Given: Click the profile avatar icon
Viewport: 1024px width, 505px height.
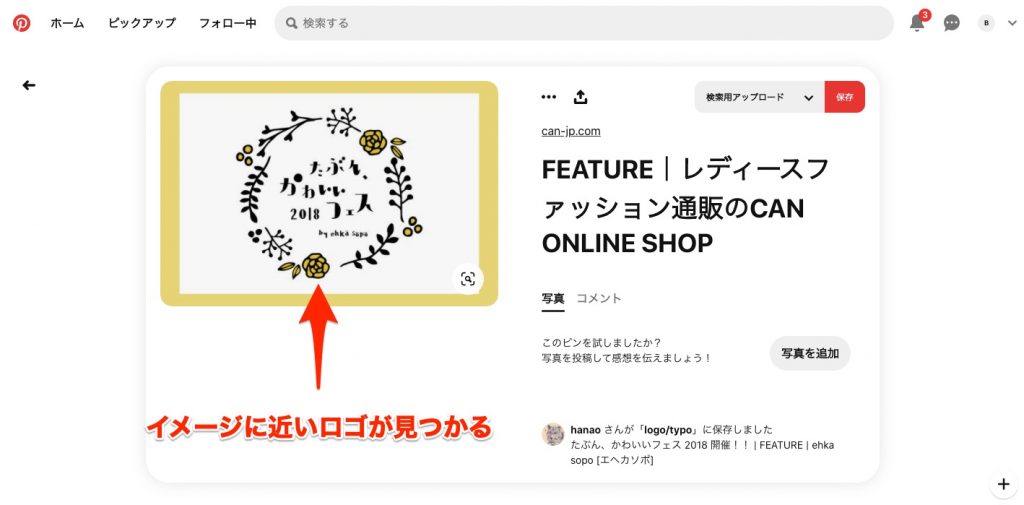Looking at the screenshot, I should pos(985,23).
